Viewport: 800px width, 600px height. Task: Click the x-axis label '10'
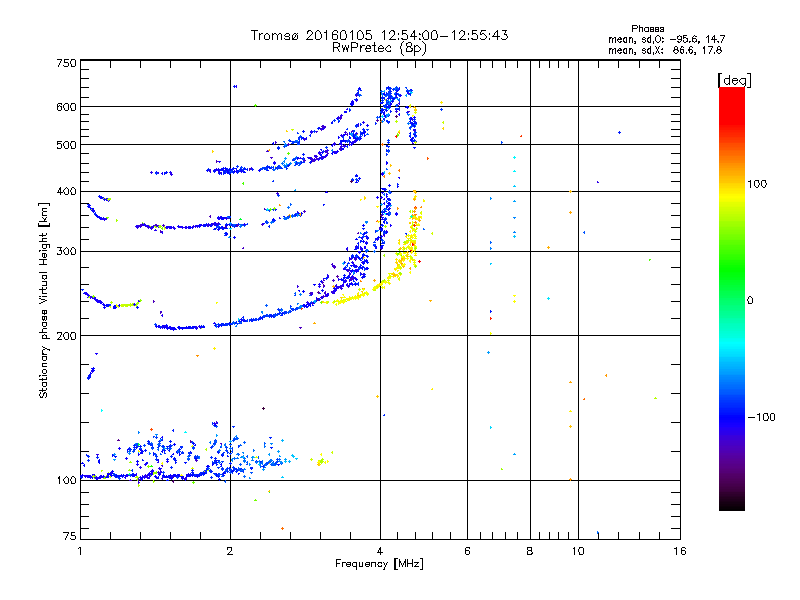(578, 551)
